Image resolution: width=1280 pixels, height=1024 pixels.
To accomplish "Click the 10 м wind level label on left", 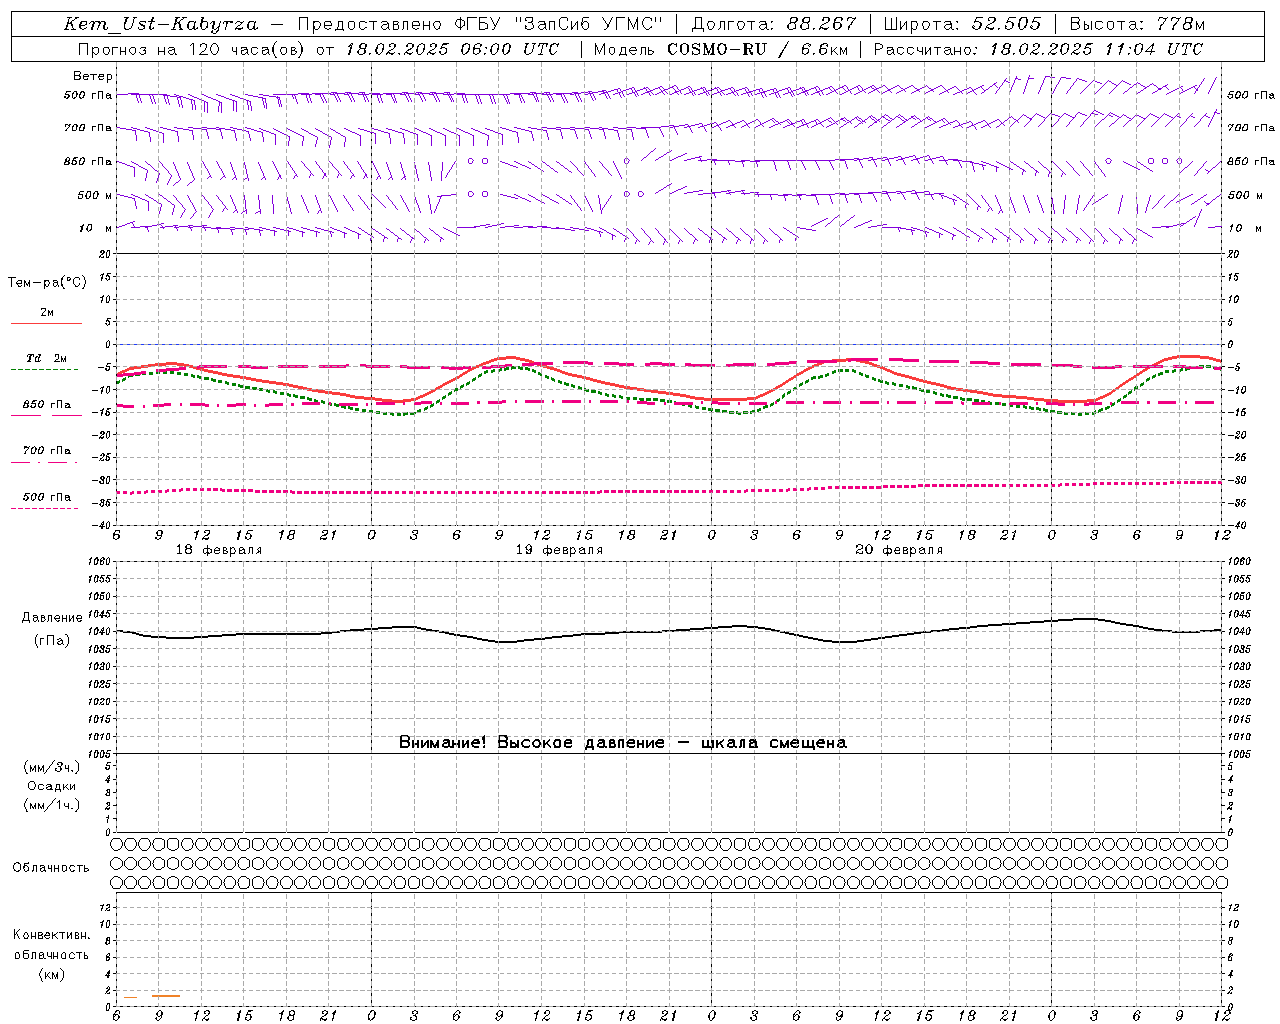I will pos(96,229).
